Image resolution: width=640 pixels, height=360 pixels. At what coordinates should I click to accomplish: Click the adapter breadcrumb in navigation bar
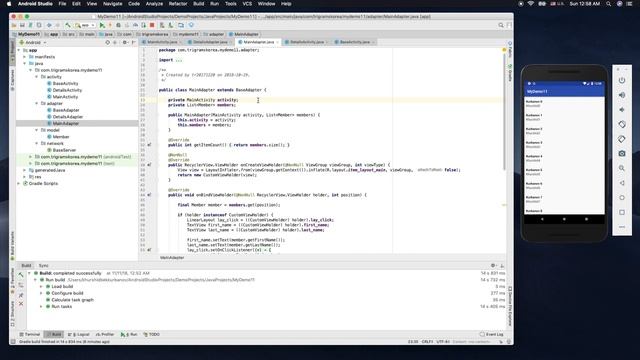[x=214, y=34]
